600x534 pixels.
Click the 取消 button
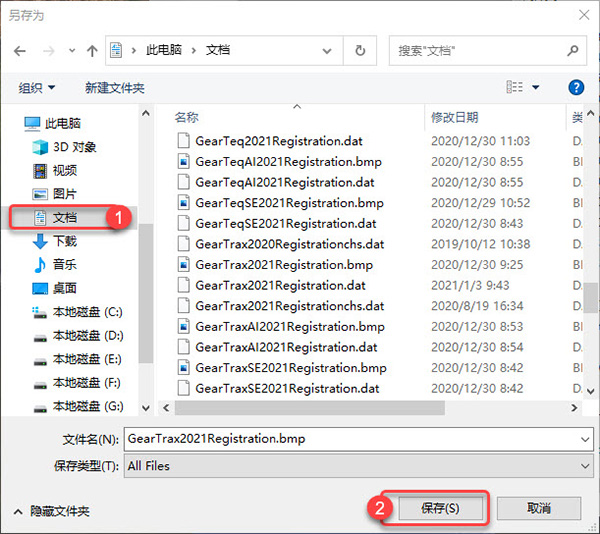(538, 508)
